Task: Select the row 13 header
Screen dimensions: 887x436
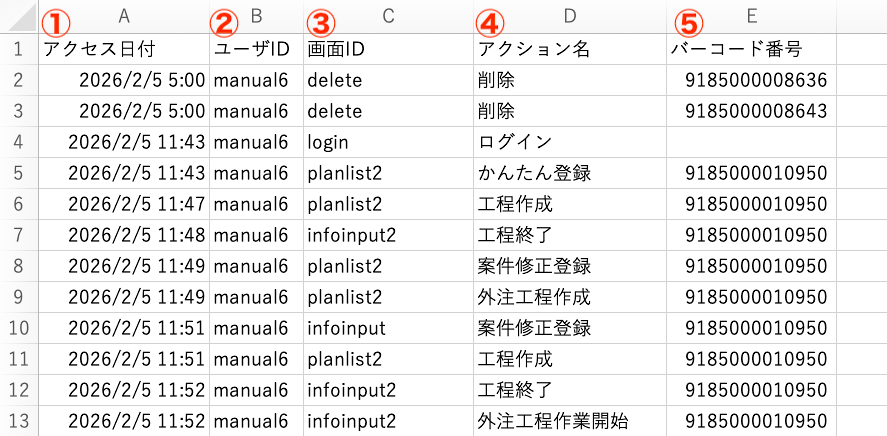Action: coord(18,421)
